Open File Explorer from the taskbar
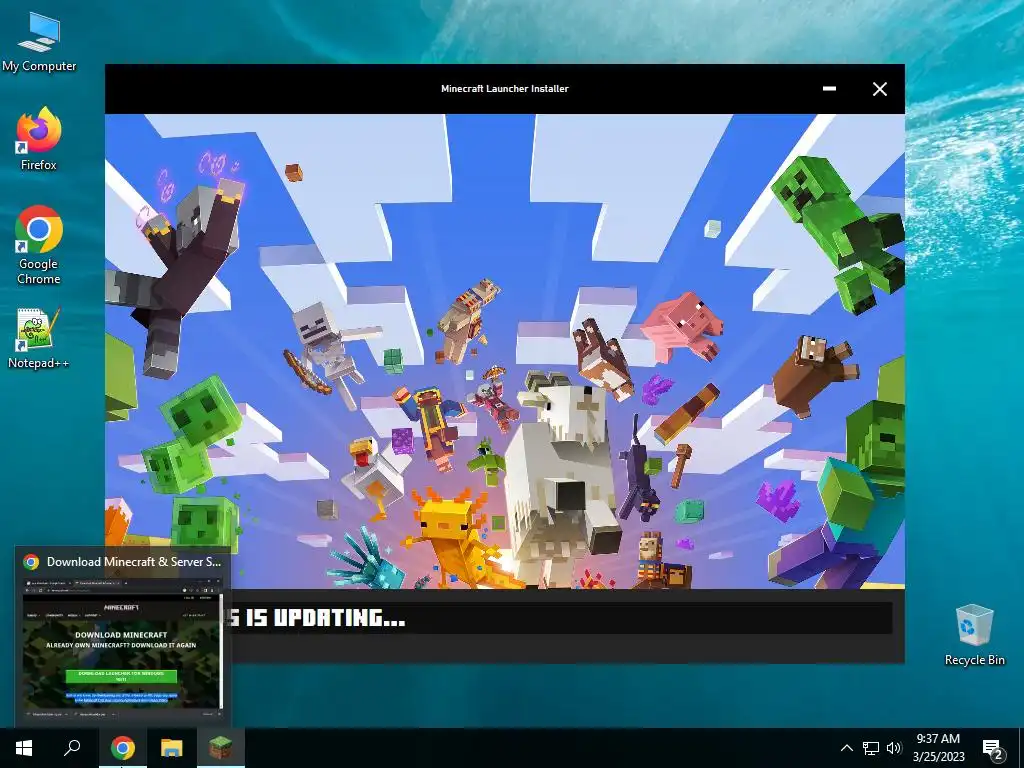Image resolution: width=1024 pixels, height=768 pixels. coord(172,748)
